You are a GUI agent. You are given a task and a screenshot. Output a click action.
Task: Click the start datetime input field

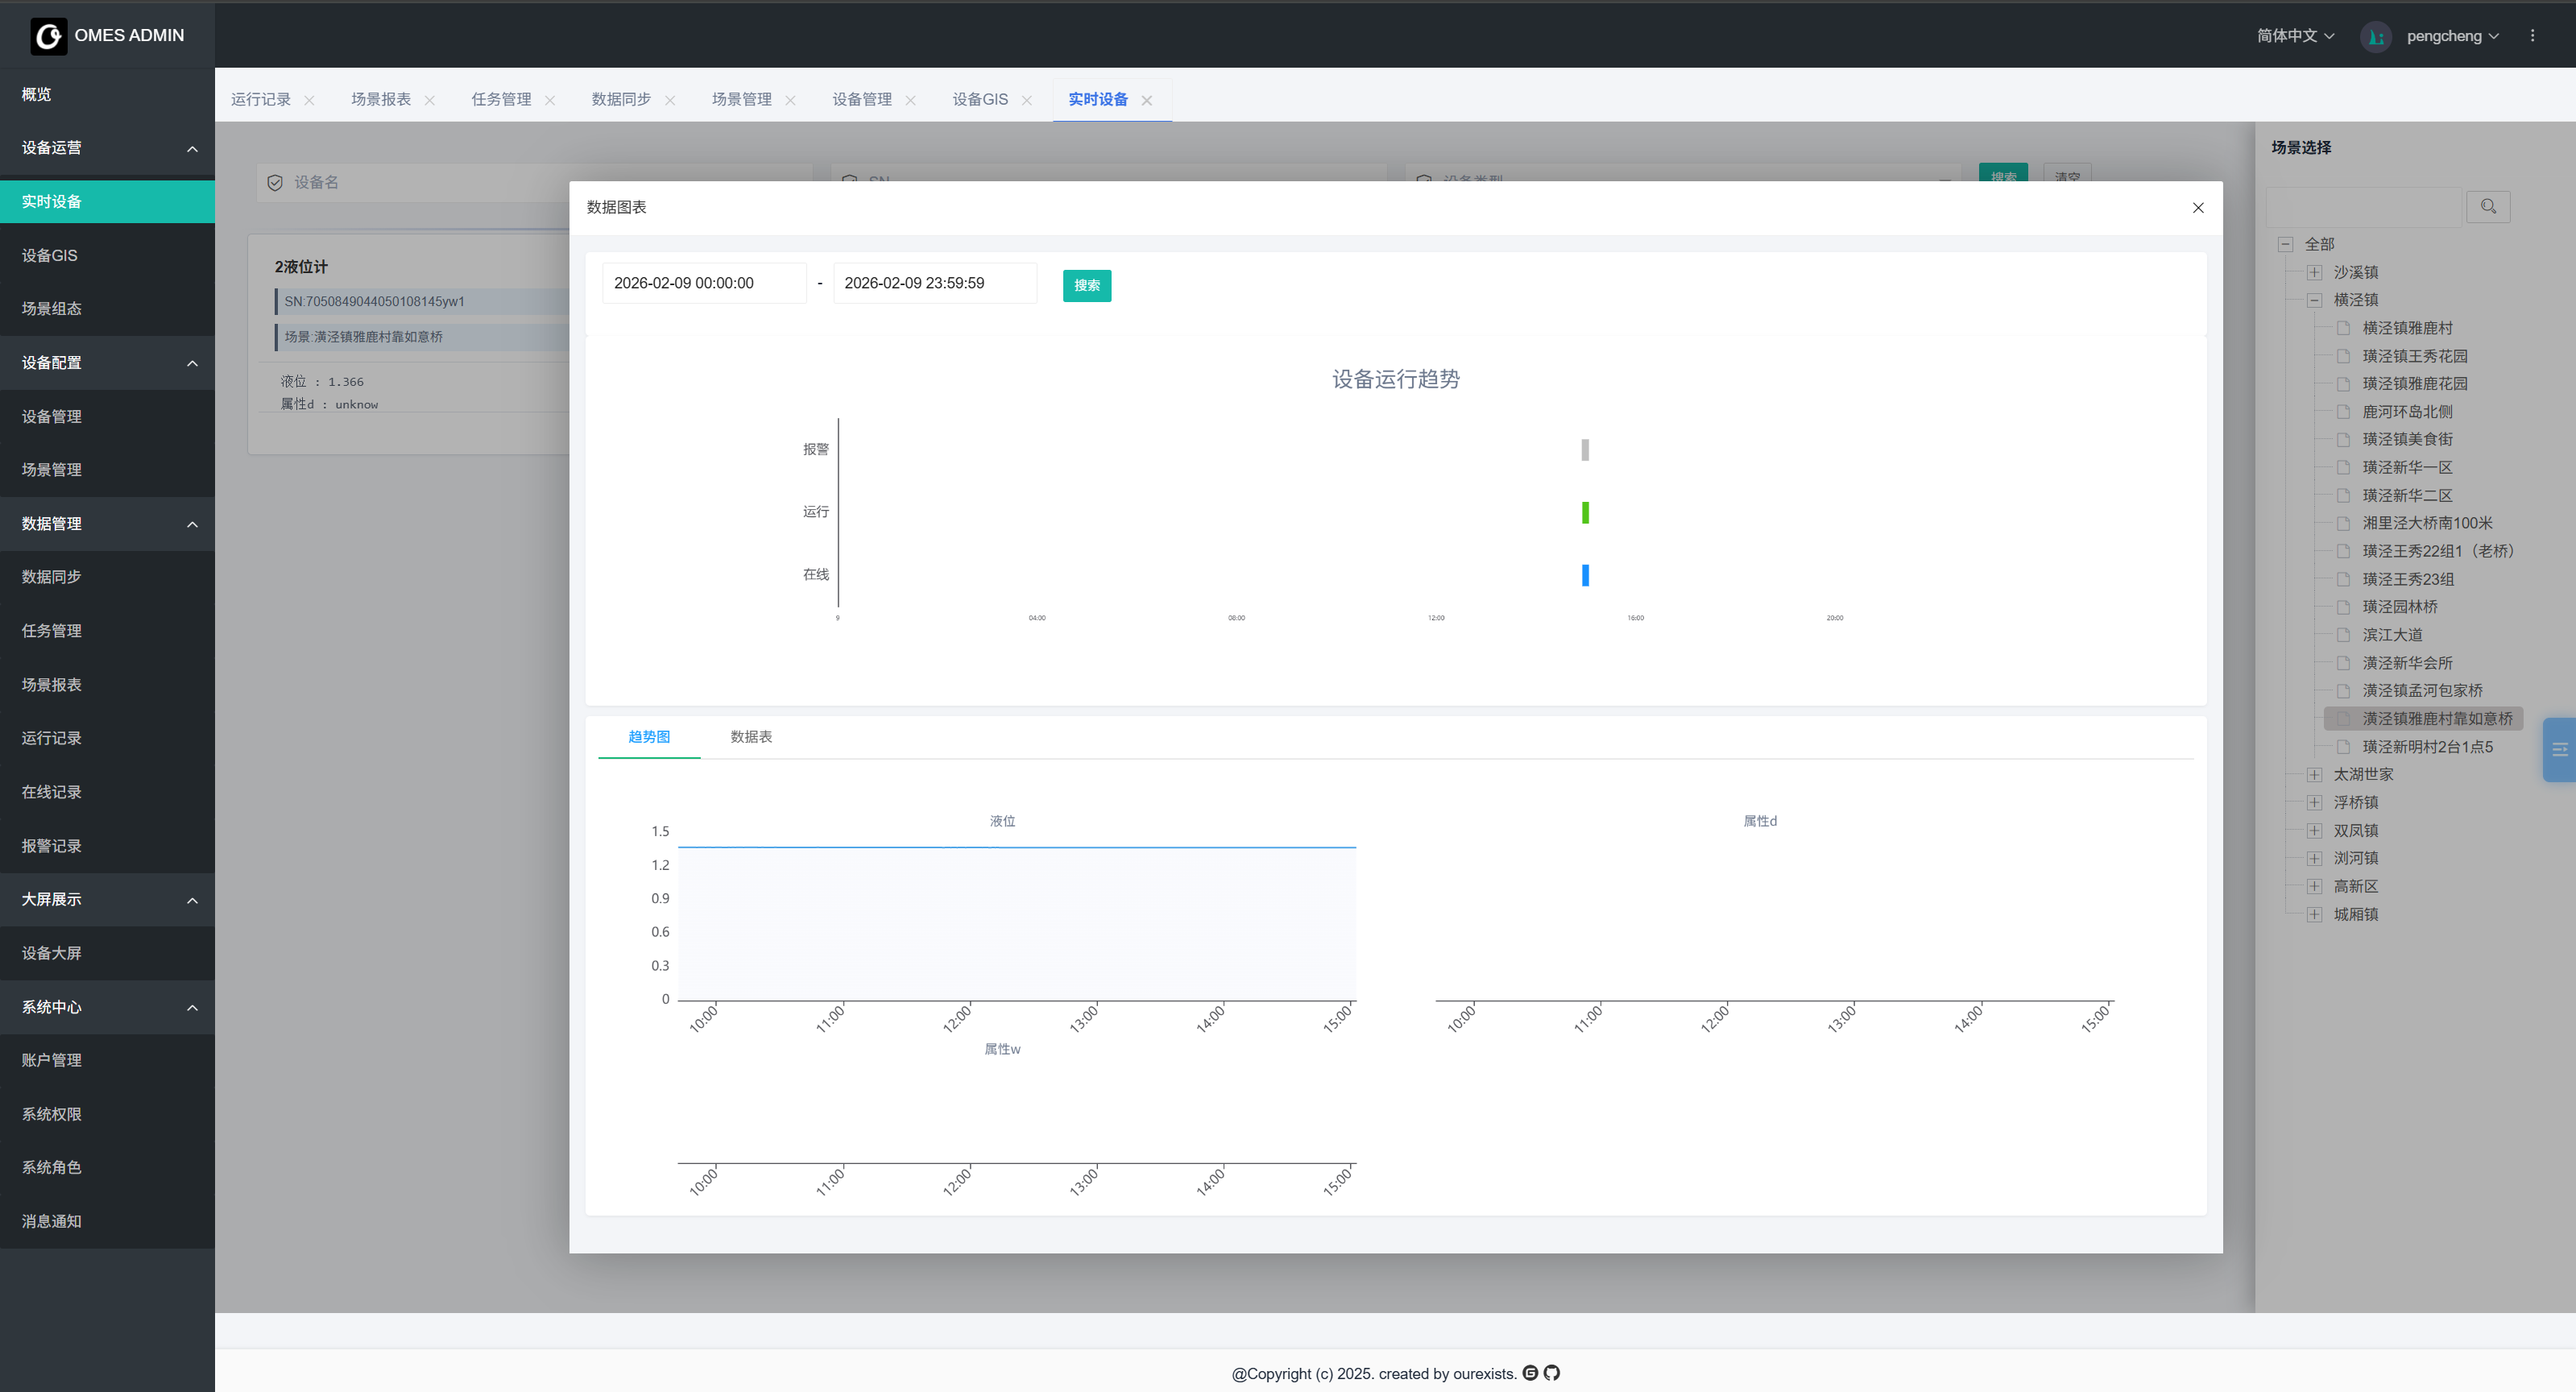pyautogui.click(x=703, y=283)
